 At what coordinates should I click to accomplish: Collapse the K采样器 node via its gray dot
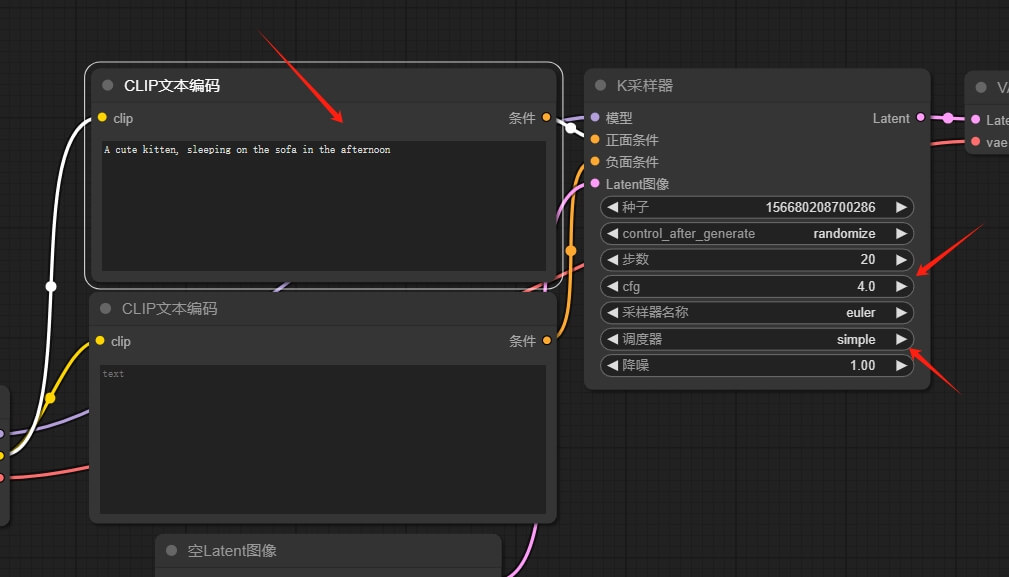601,86
